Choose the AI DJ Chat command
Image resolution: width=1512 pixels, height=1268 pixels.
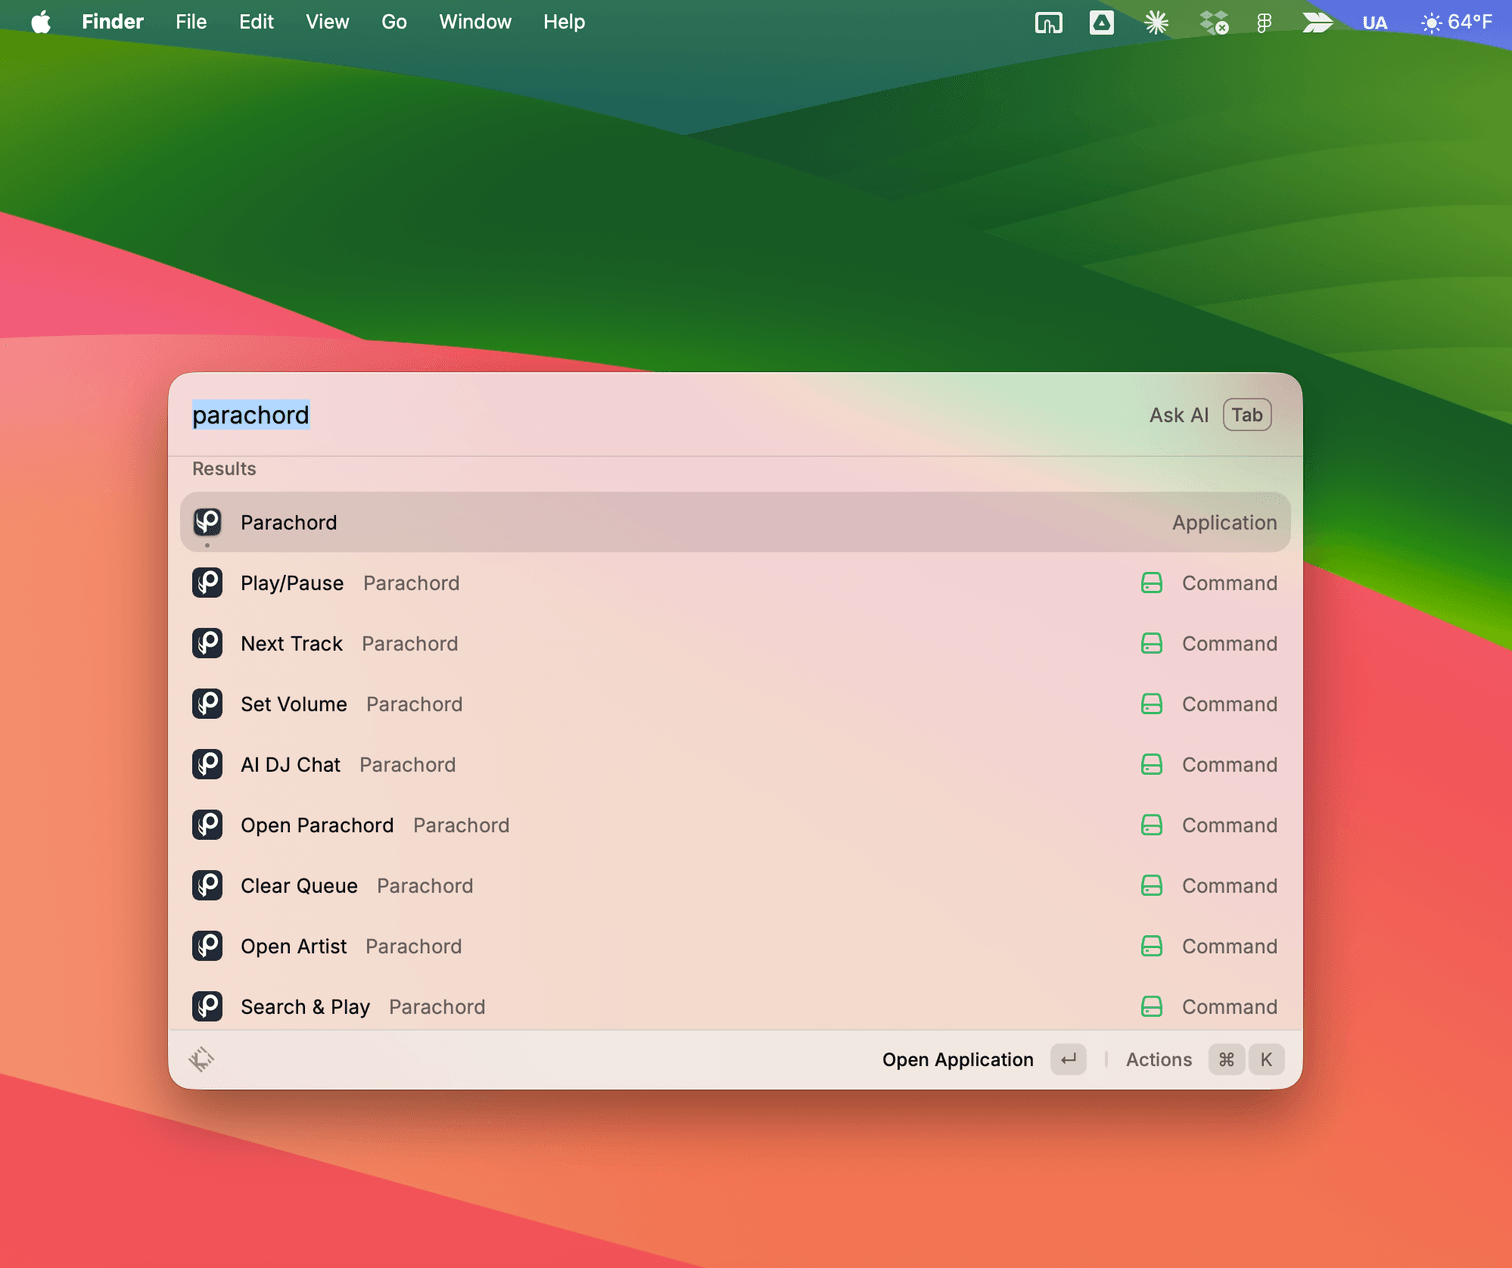pyautogui.click(x=291, y=765)
